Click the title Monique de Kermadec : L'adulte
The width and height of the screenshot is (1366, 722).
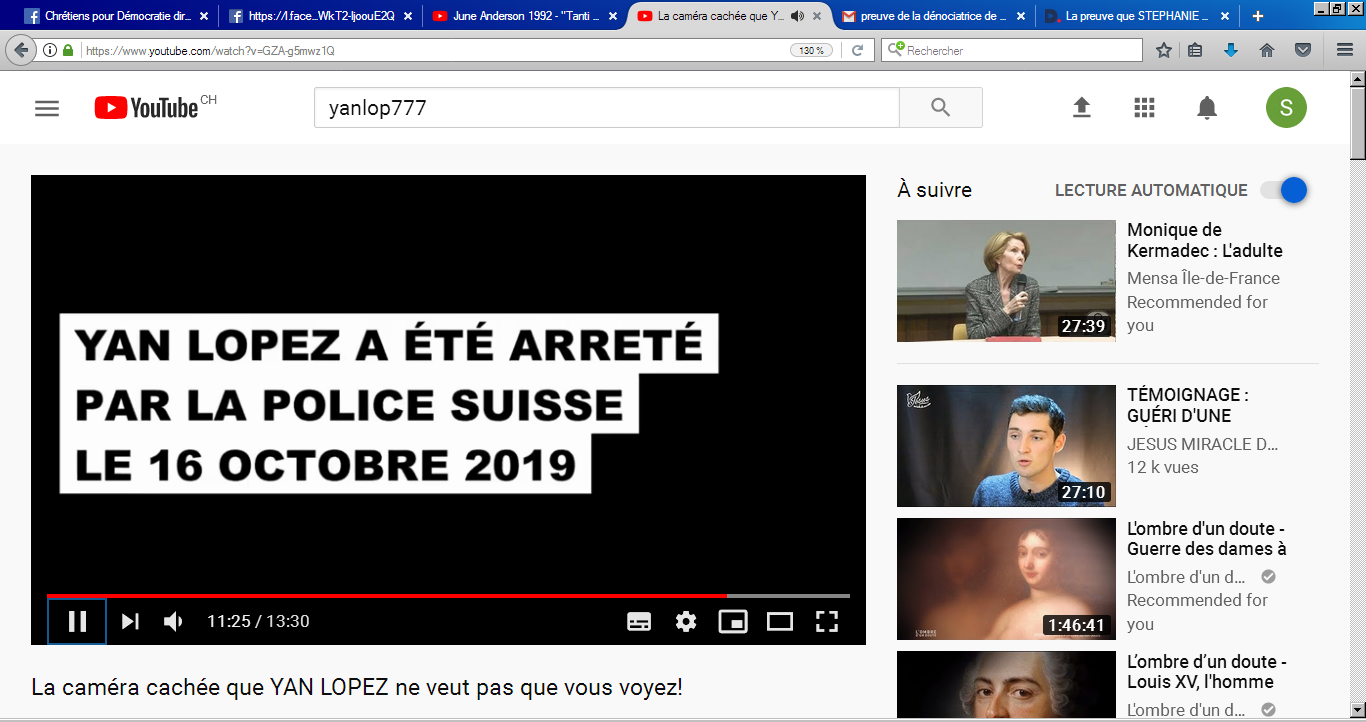[x=1205, y=240]
